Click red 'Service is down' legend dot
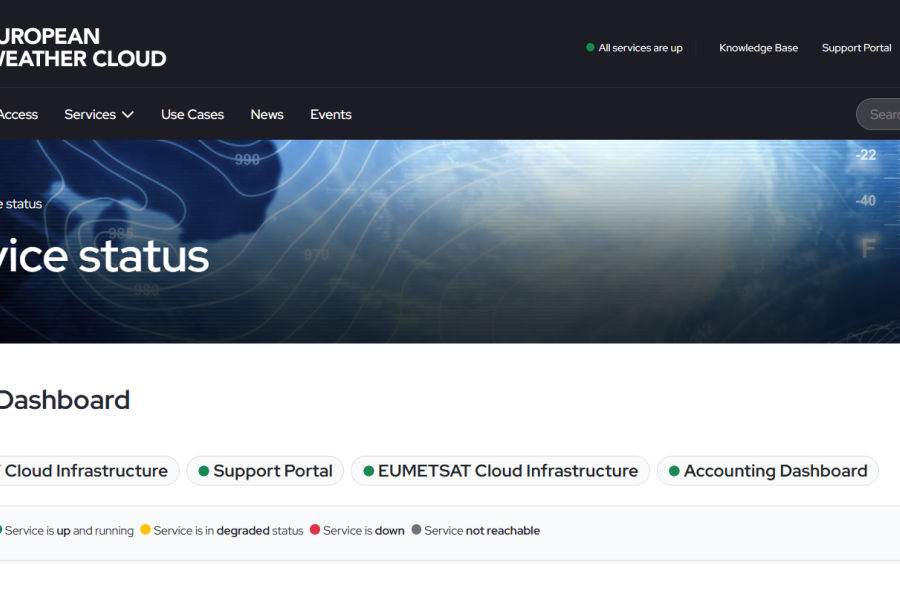The image size is (900, 600). pos(315,529)
